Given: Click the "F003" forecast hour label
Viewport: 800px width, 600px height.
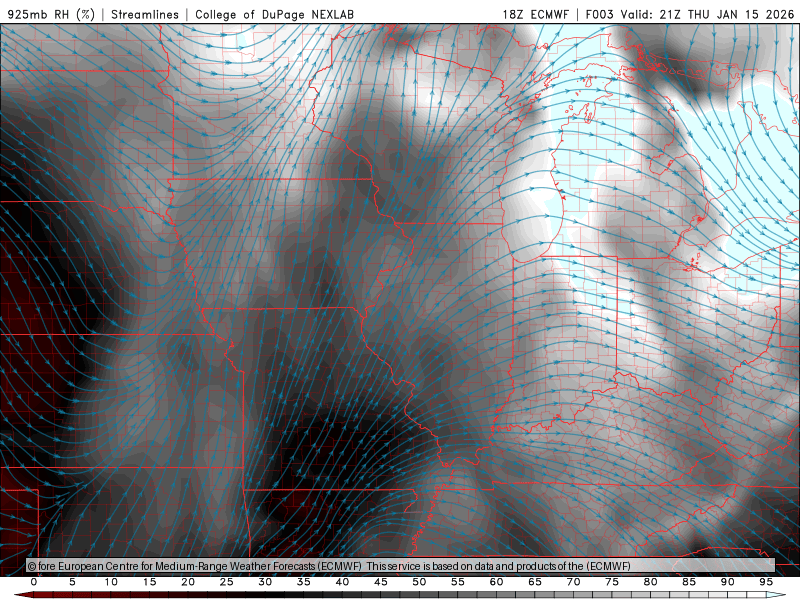Looking at the screenshot, I should [x=600, y=14].
